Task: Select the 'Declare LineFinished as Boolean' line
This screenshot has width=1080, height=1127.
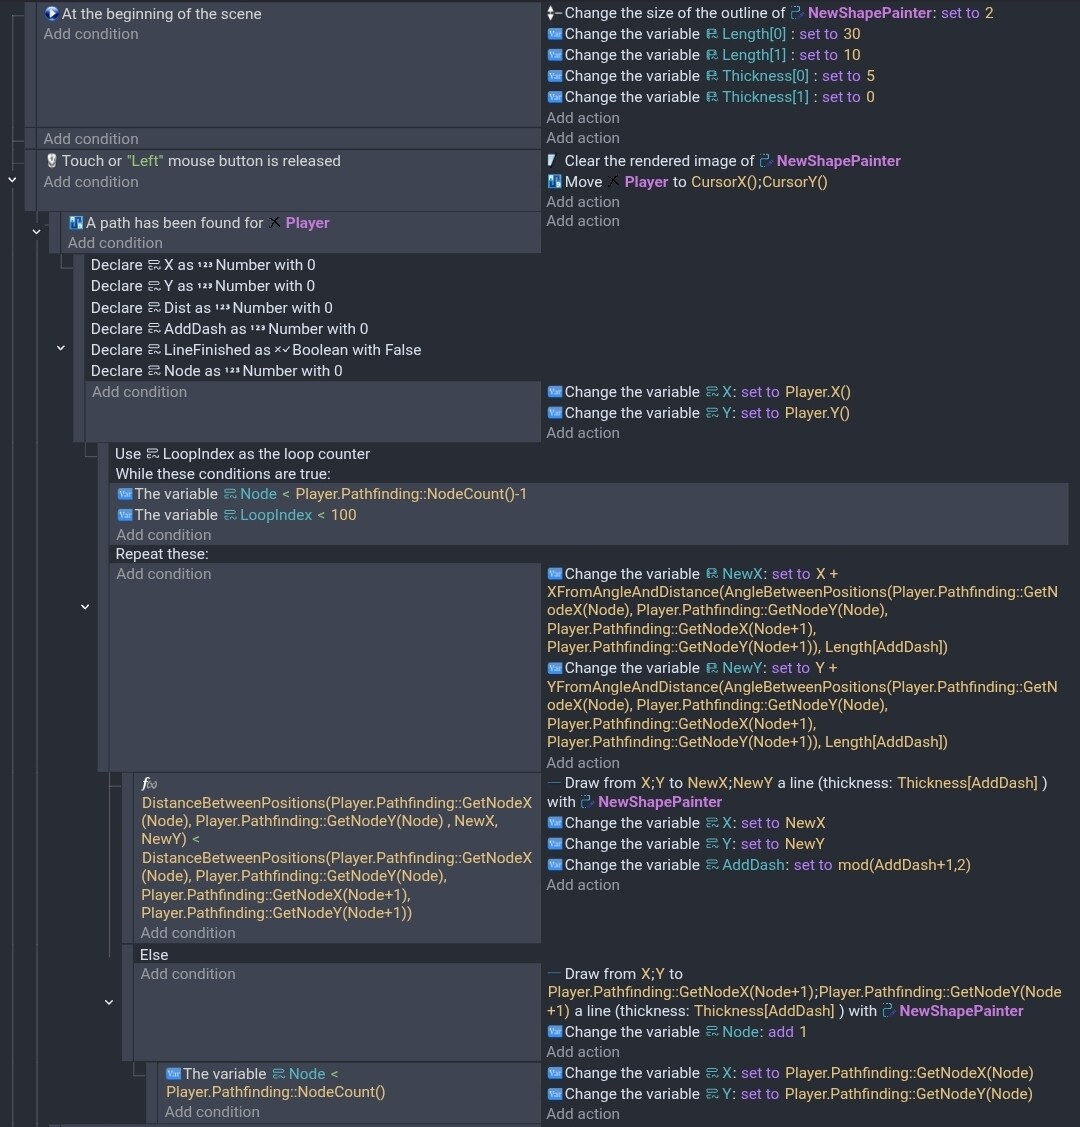Action: point(256,350)
